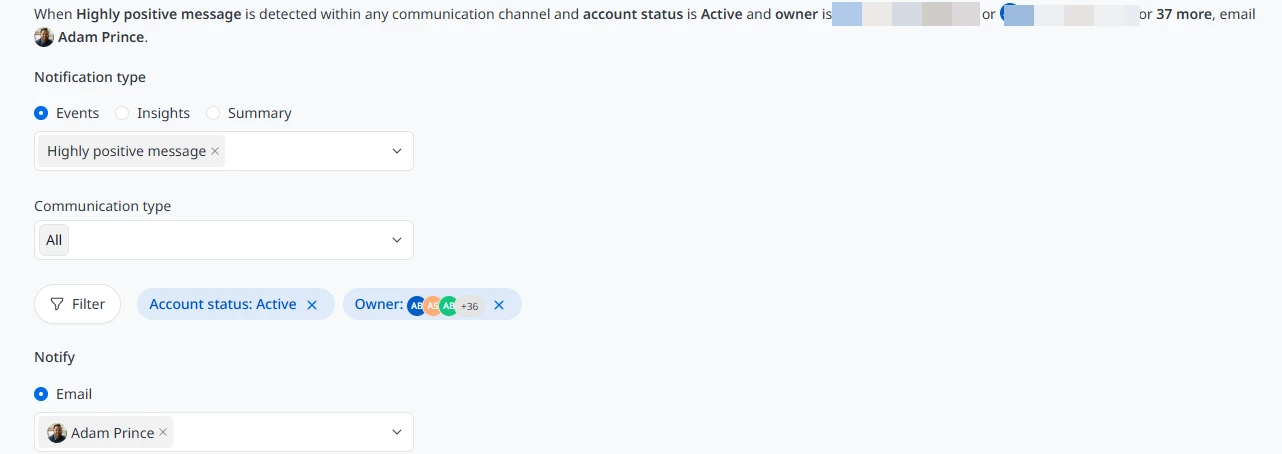The image size is (1282, 454).
Task: Click the funnel icon in Filter button
Action: tap(57, 304)
